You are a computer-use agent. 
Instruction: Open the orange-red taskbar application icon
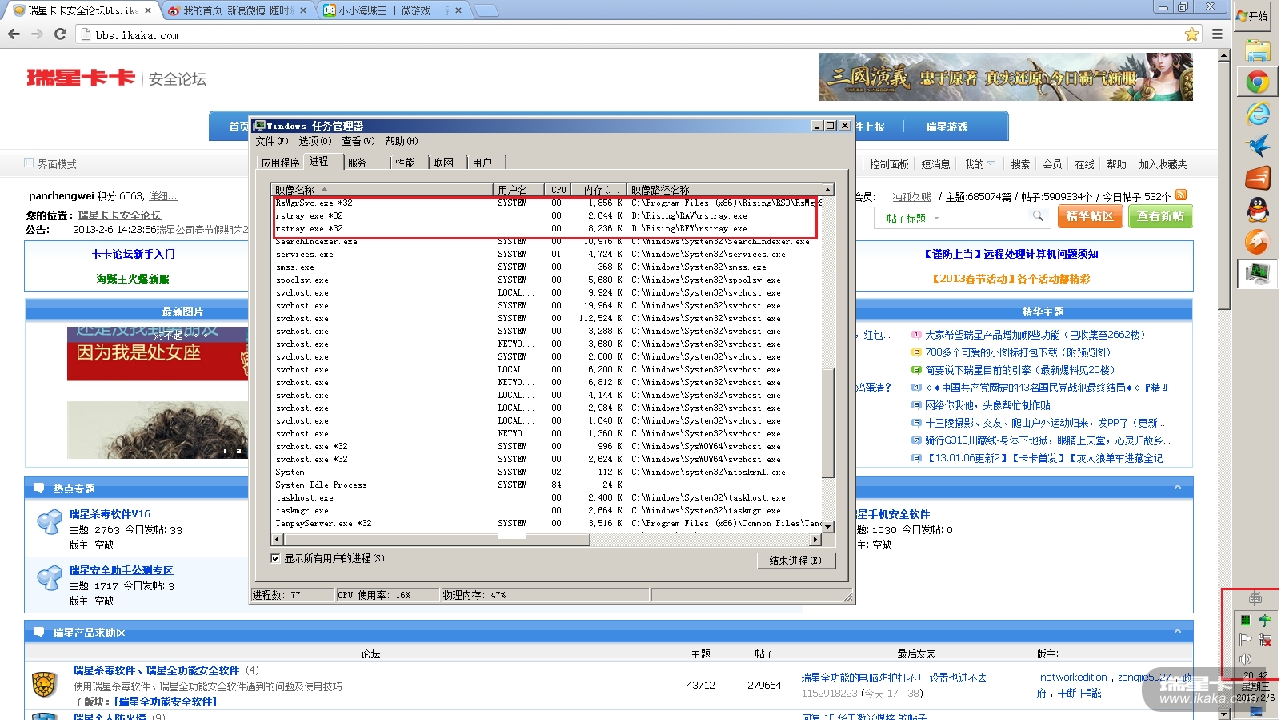tap(1257, 178)
